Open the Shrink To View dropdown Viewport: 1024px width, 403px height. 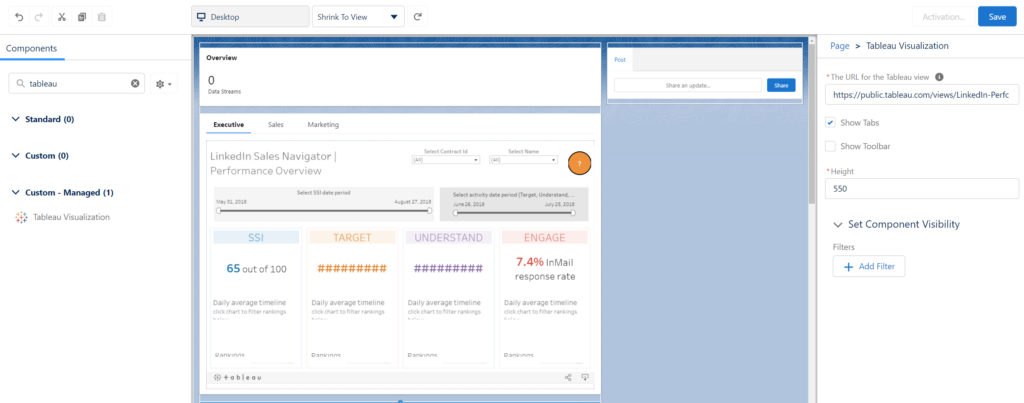pyautogui.click(x=358, y=17)
